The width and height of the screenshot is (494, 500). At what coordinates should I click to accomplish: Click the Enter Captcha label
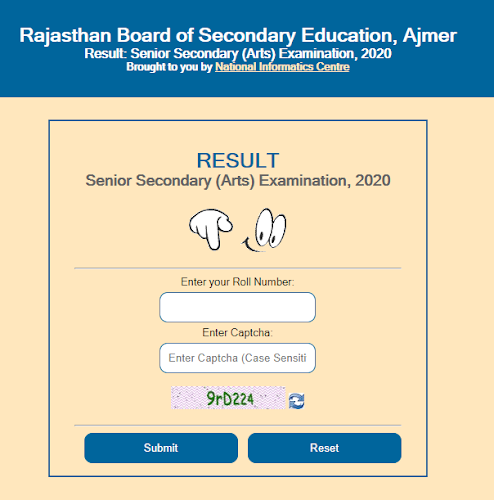coord(237,333)
